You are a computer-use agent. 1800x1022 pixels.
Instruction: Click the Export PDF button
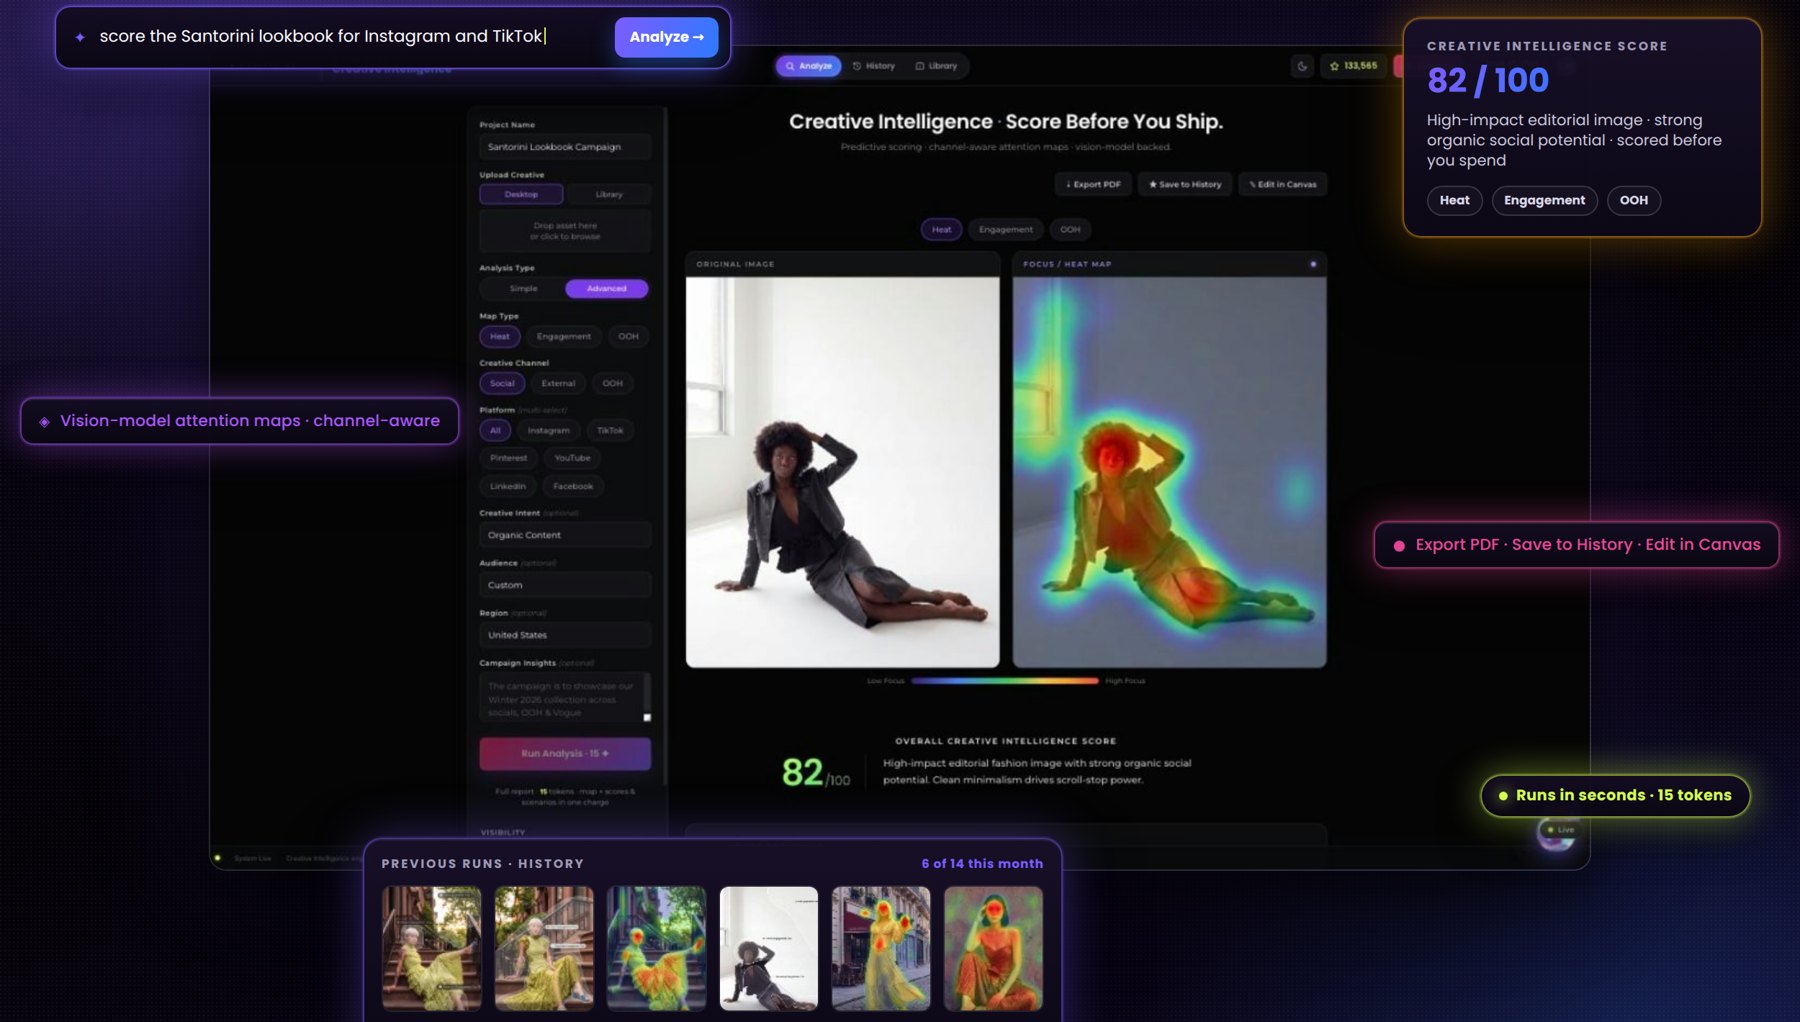1093,184
